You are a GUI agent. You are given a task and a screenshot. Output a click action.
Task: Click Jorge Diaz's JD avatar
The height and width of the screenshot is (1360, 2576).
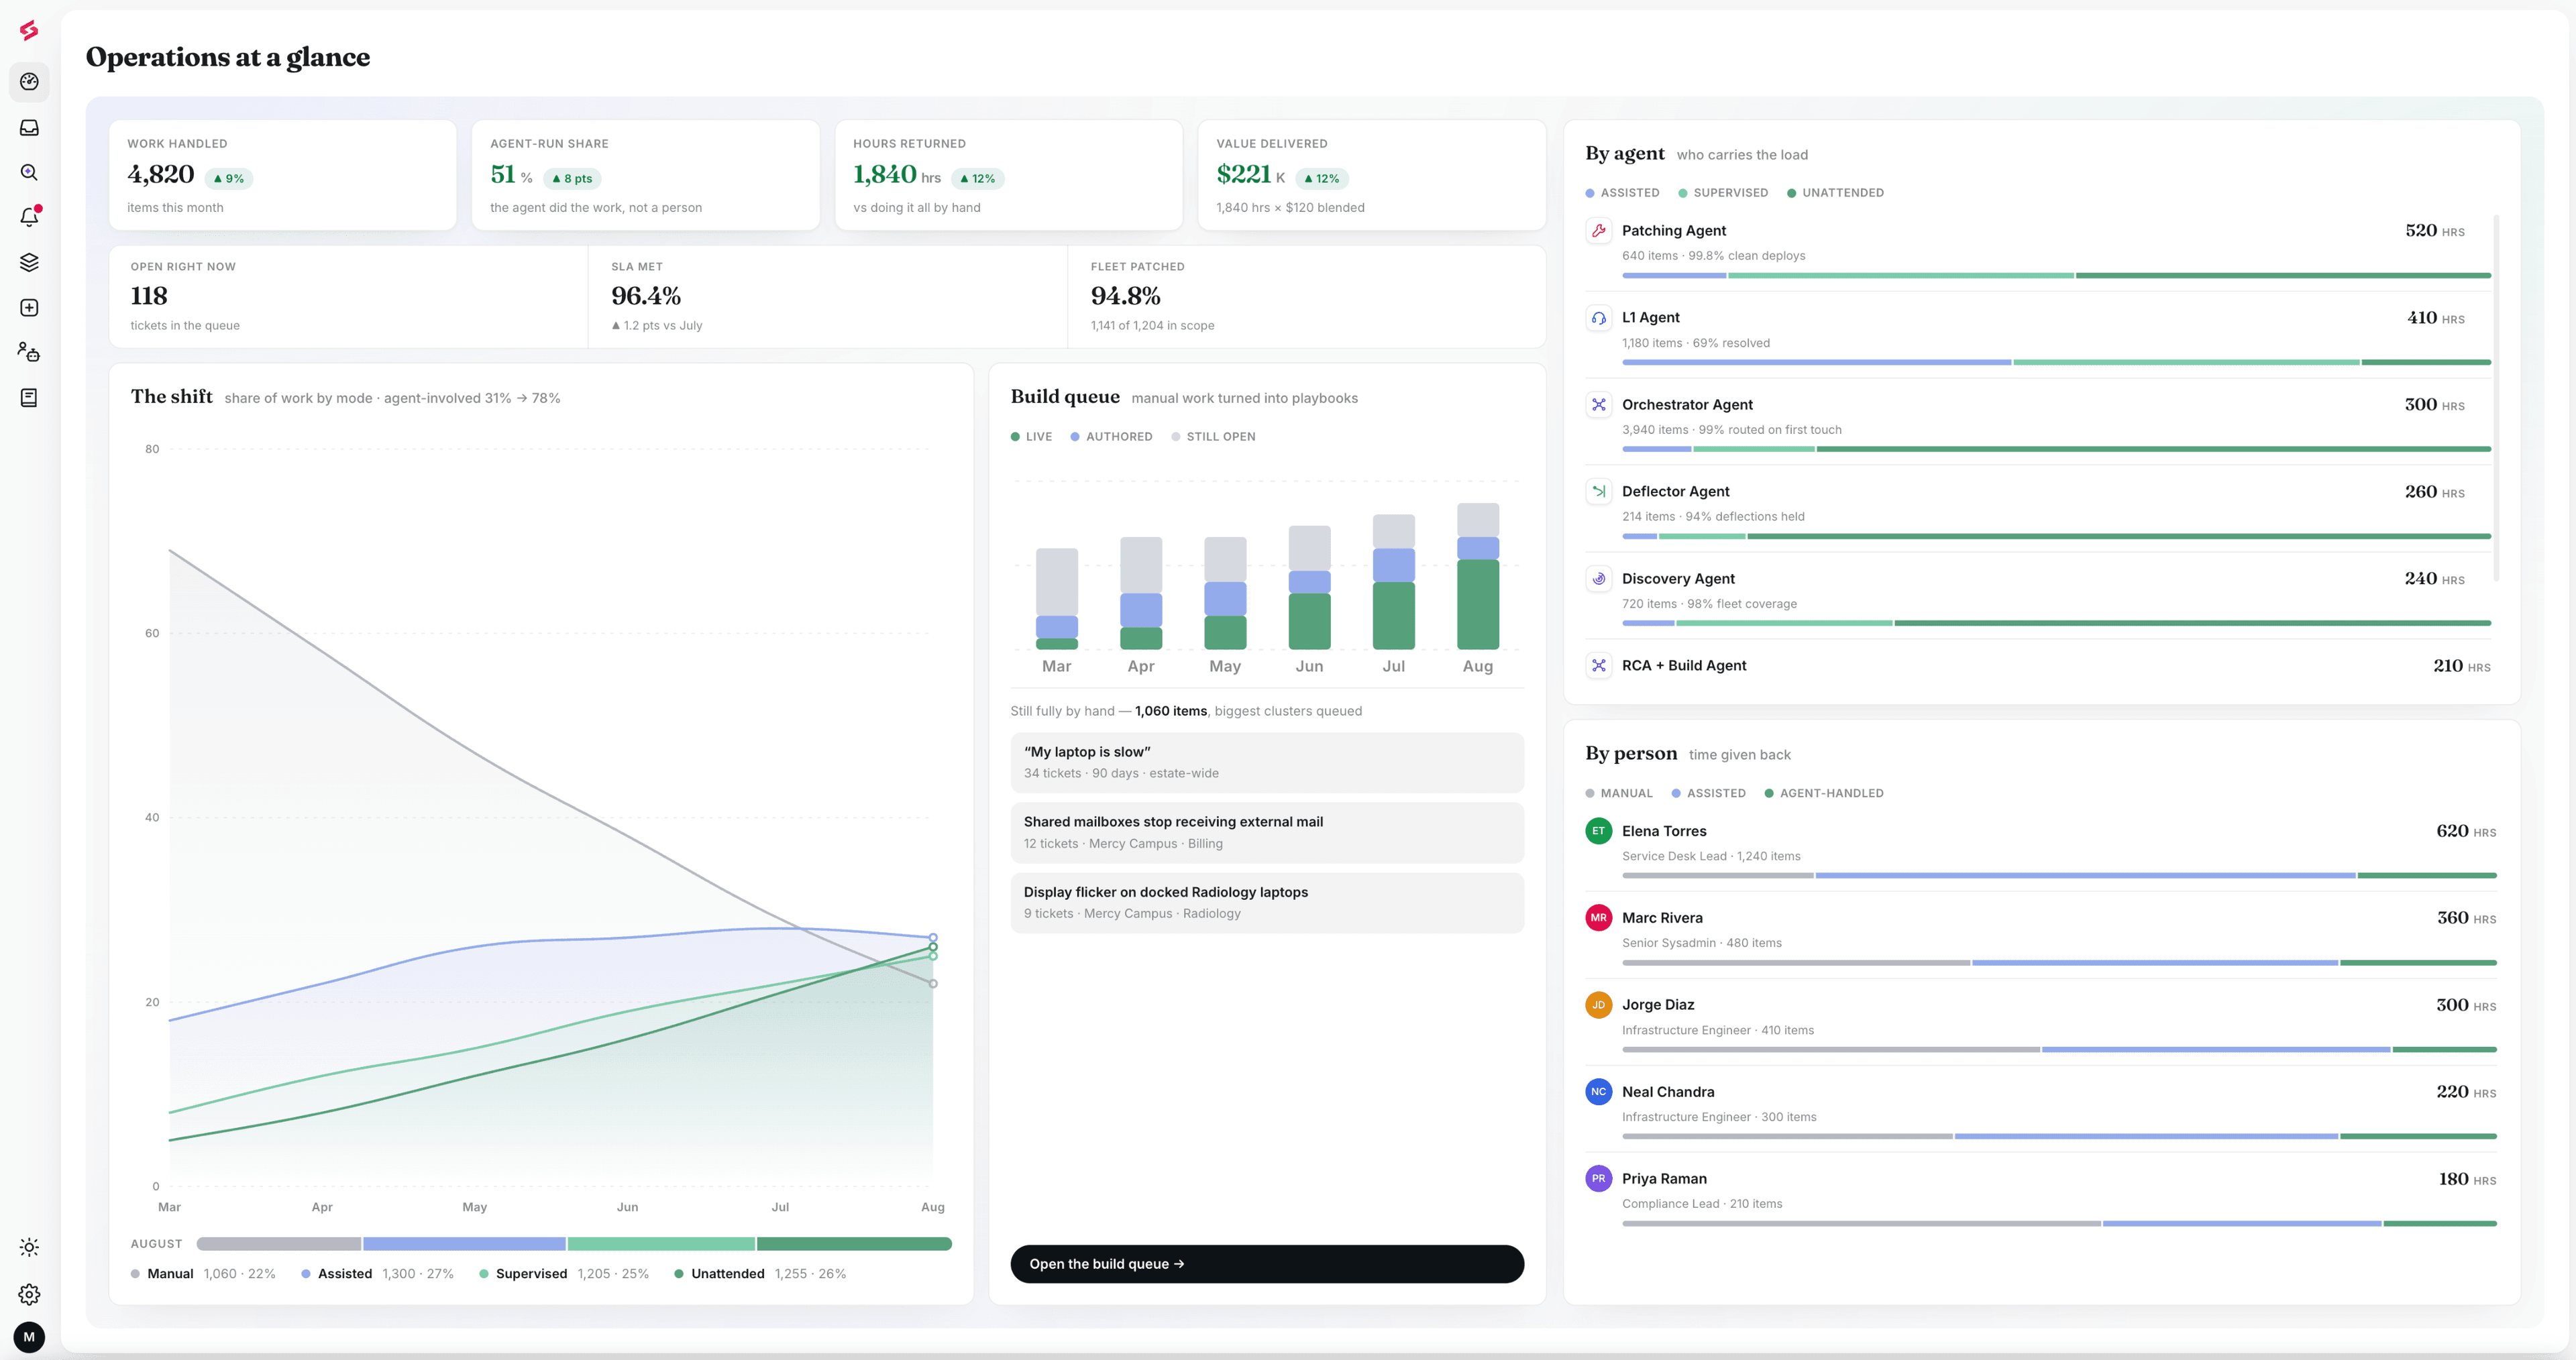point(1599,1005)
